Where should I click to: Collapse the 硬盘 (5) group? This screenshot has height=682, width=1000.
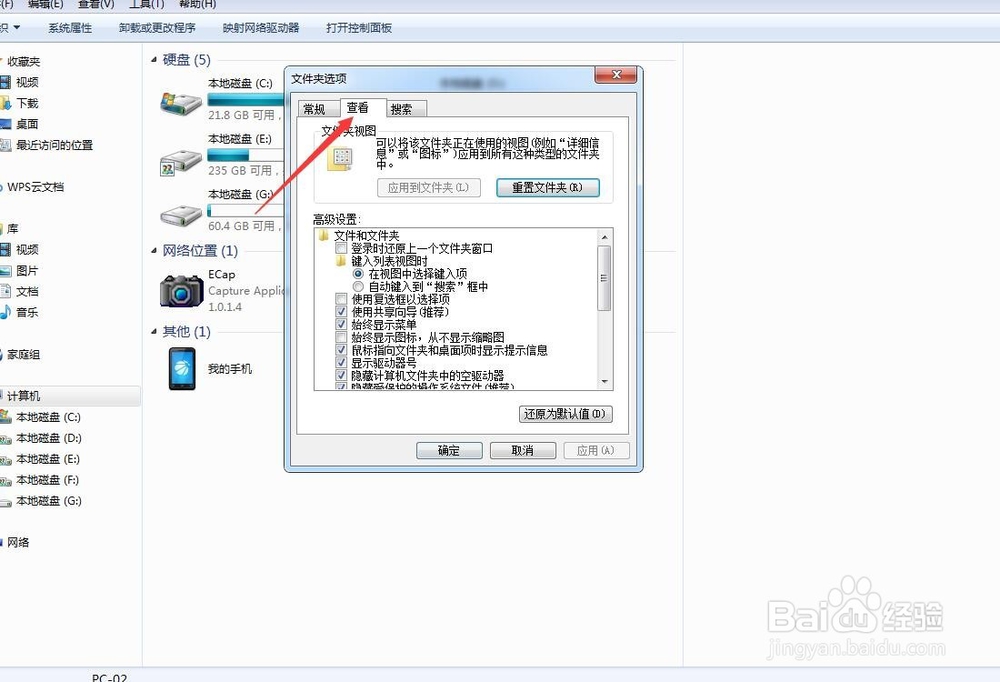(x=154, y=59)
